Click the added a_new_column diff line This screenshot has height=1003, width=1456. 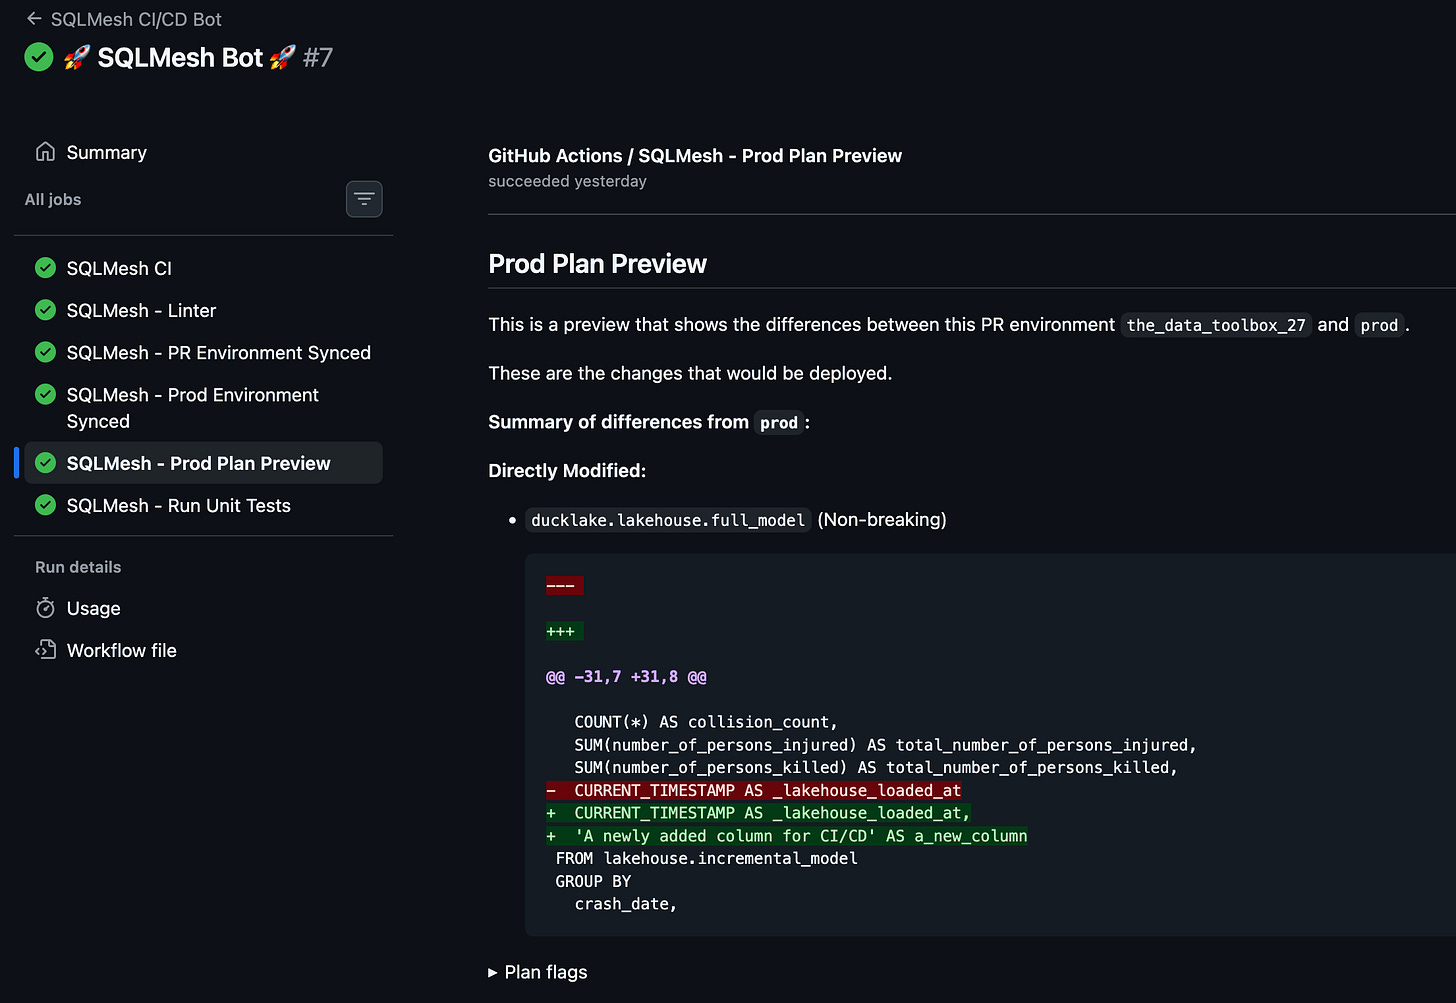[x=787, y=836]
